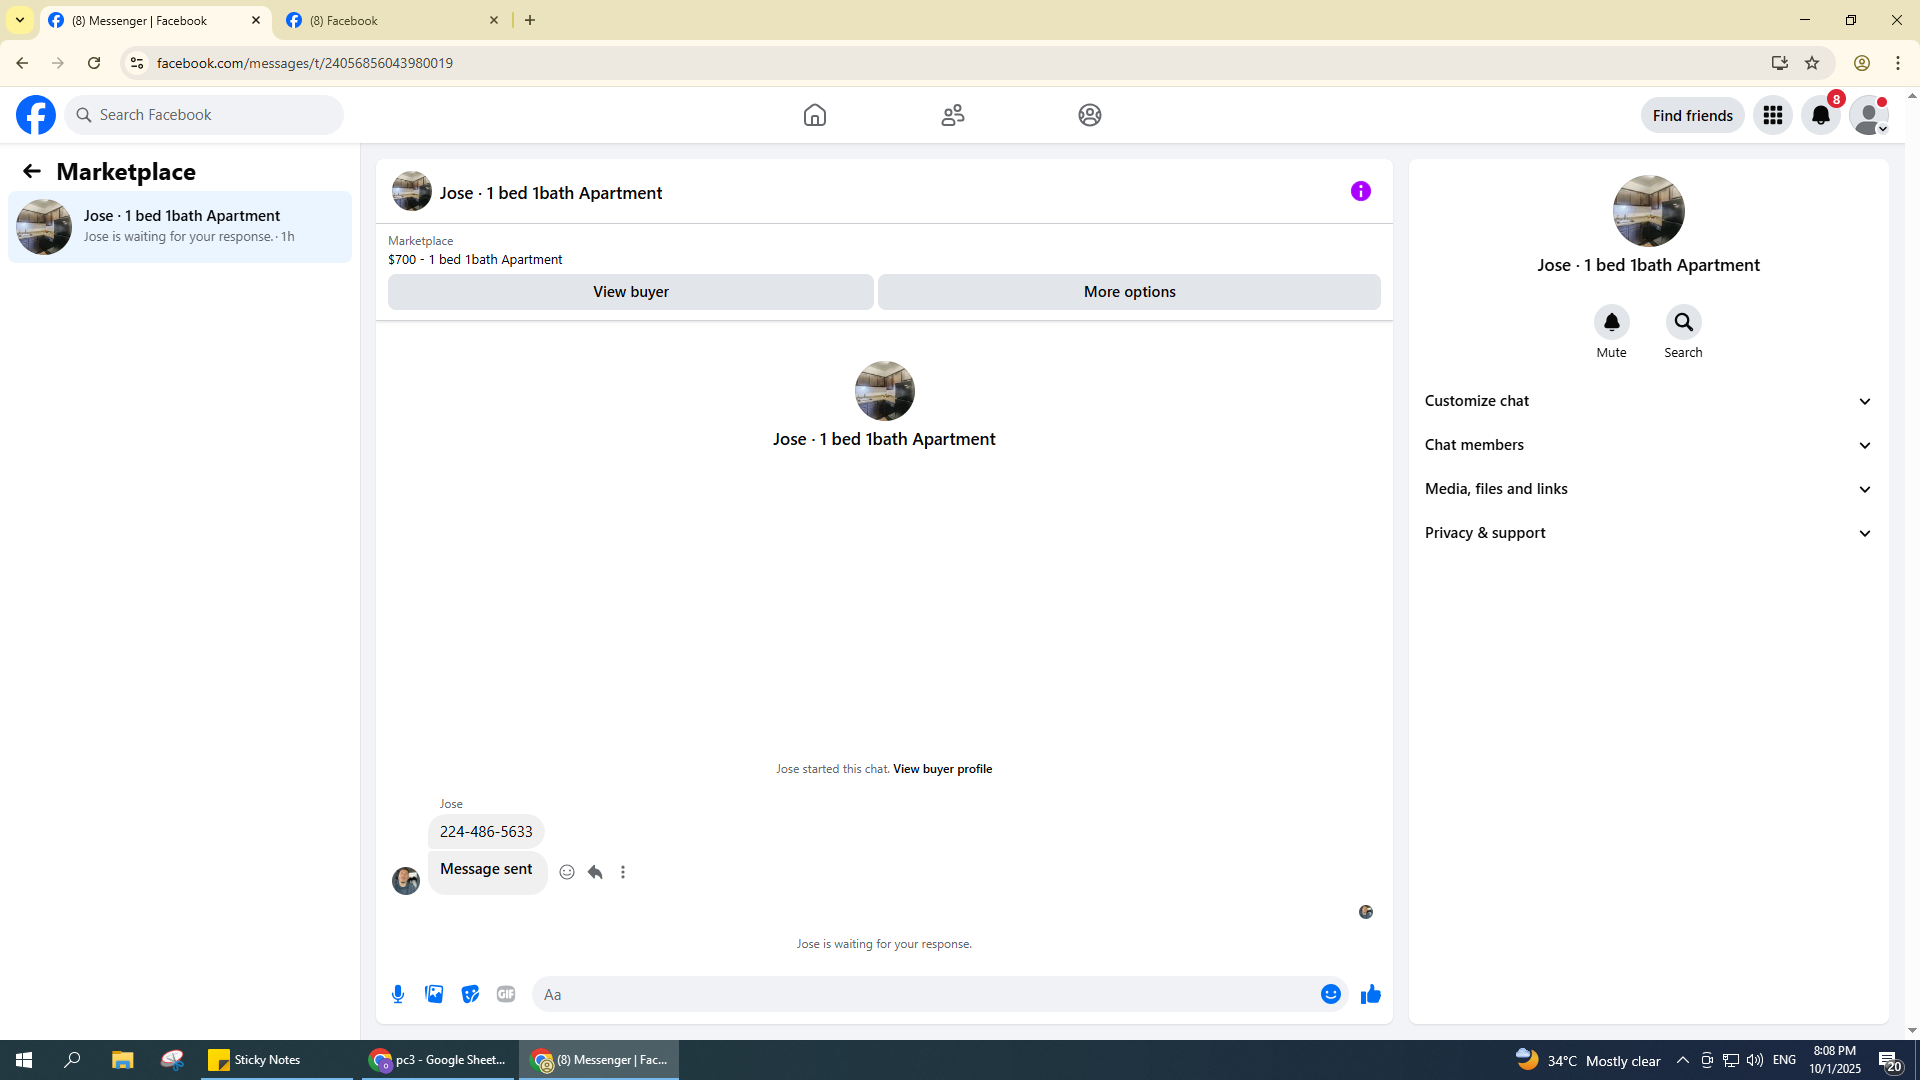Screen dimensions: 1920x1080
Task: Open View buyer profile link
Action: (x=942, y=769)
